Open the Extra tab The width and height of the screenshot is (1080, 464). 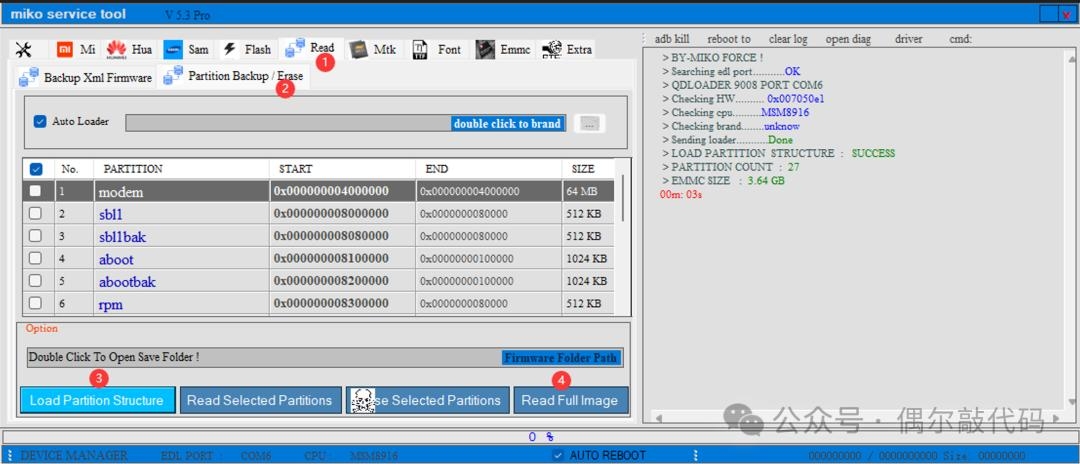[x=567, y=50]
